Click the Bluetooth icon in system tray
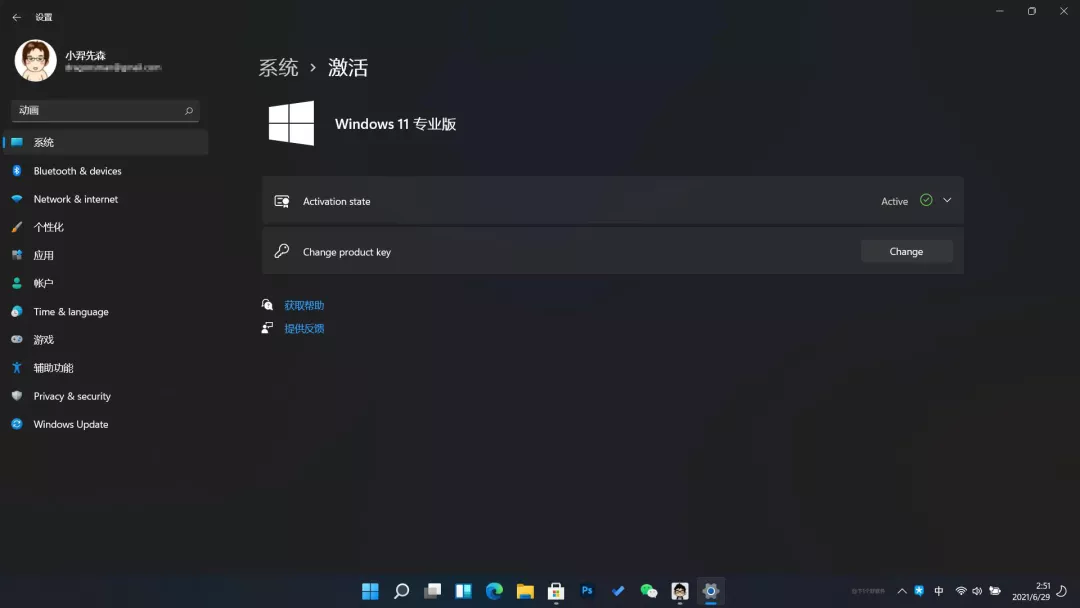The height and width of the screenshot is (608, 1080). [919, 591]
